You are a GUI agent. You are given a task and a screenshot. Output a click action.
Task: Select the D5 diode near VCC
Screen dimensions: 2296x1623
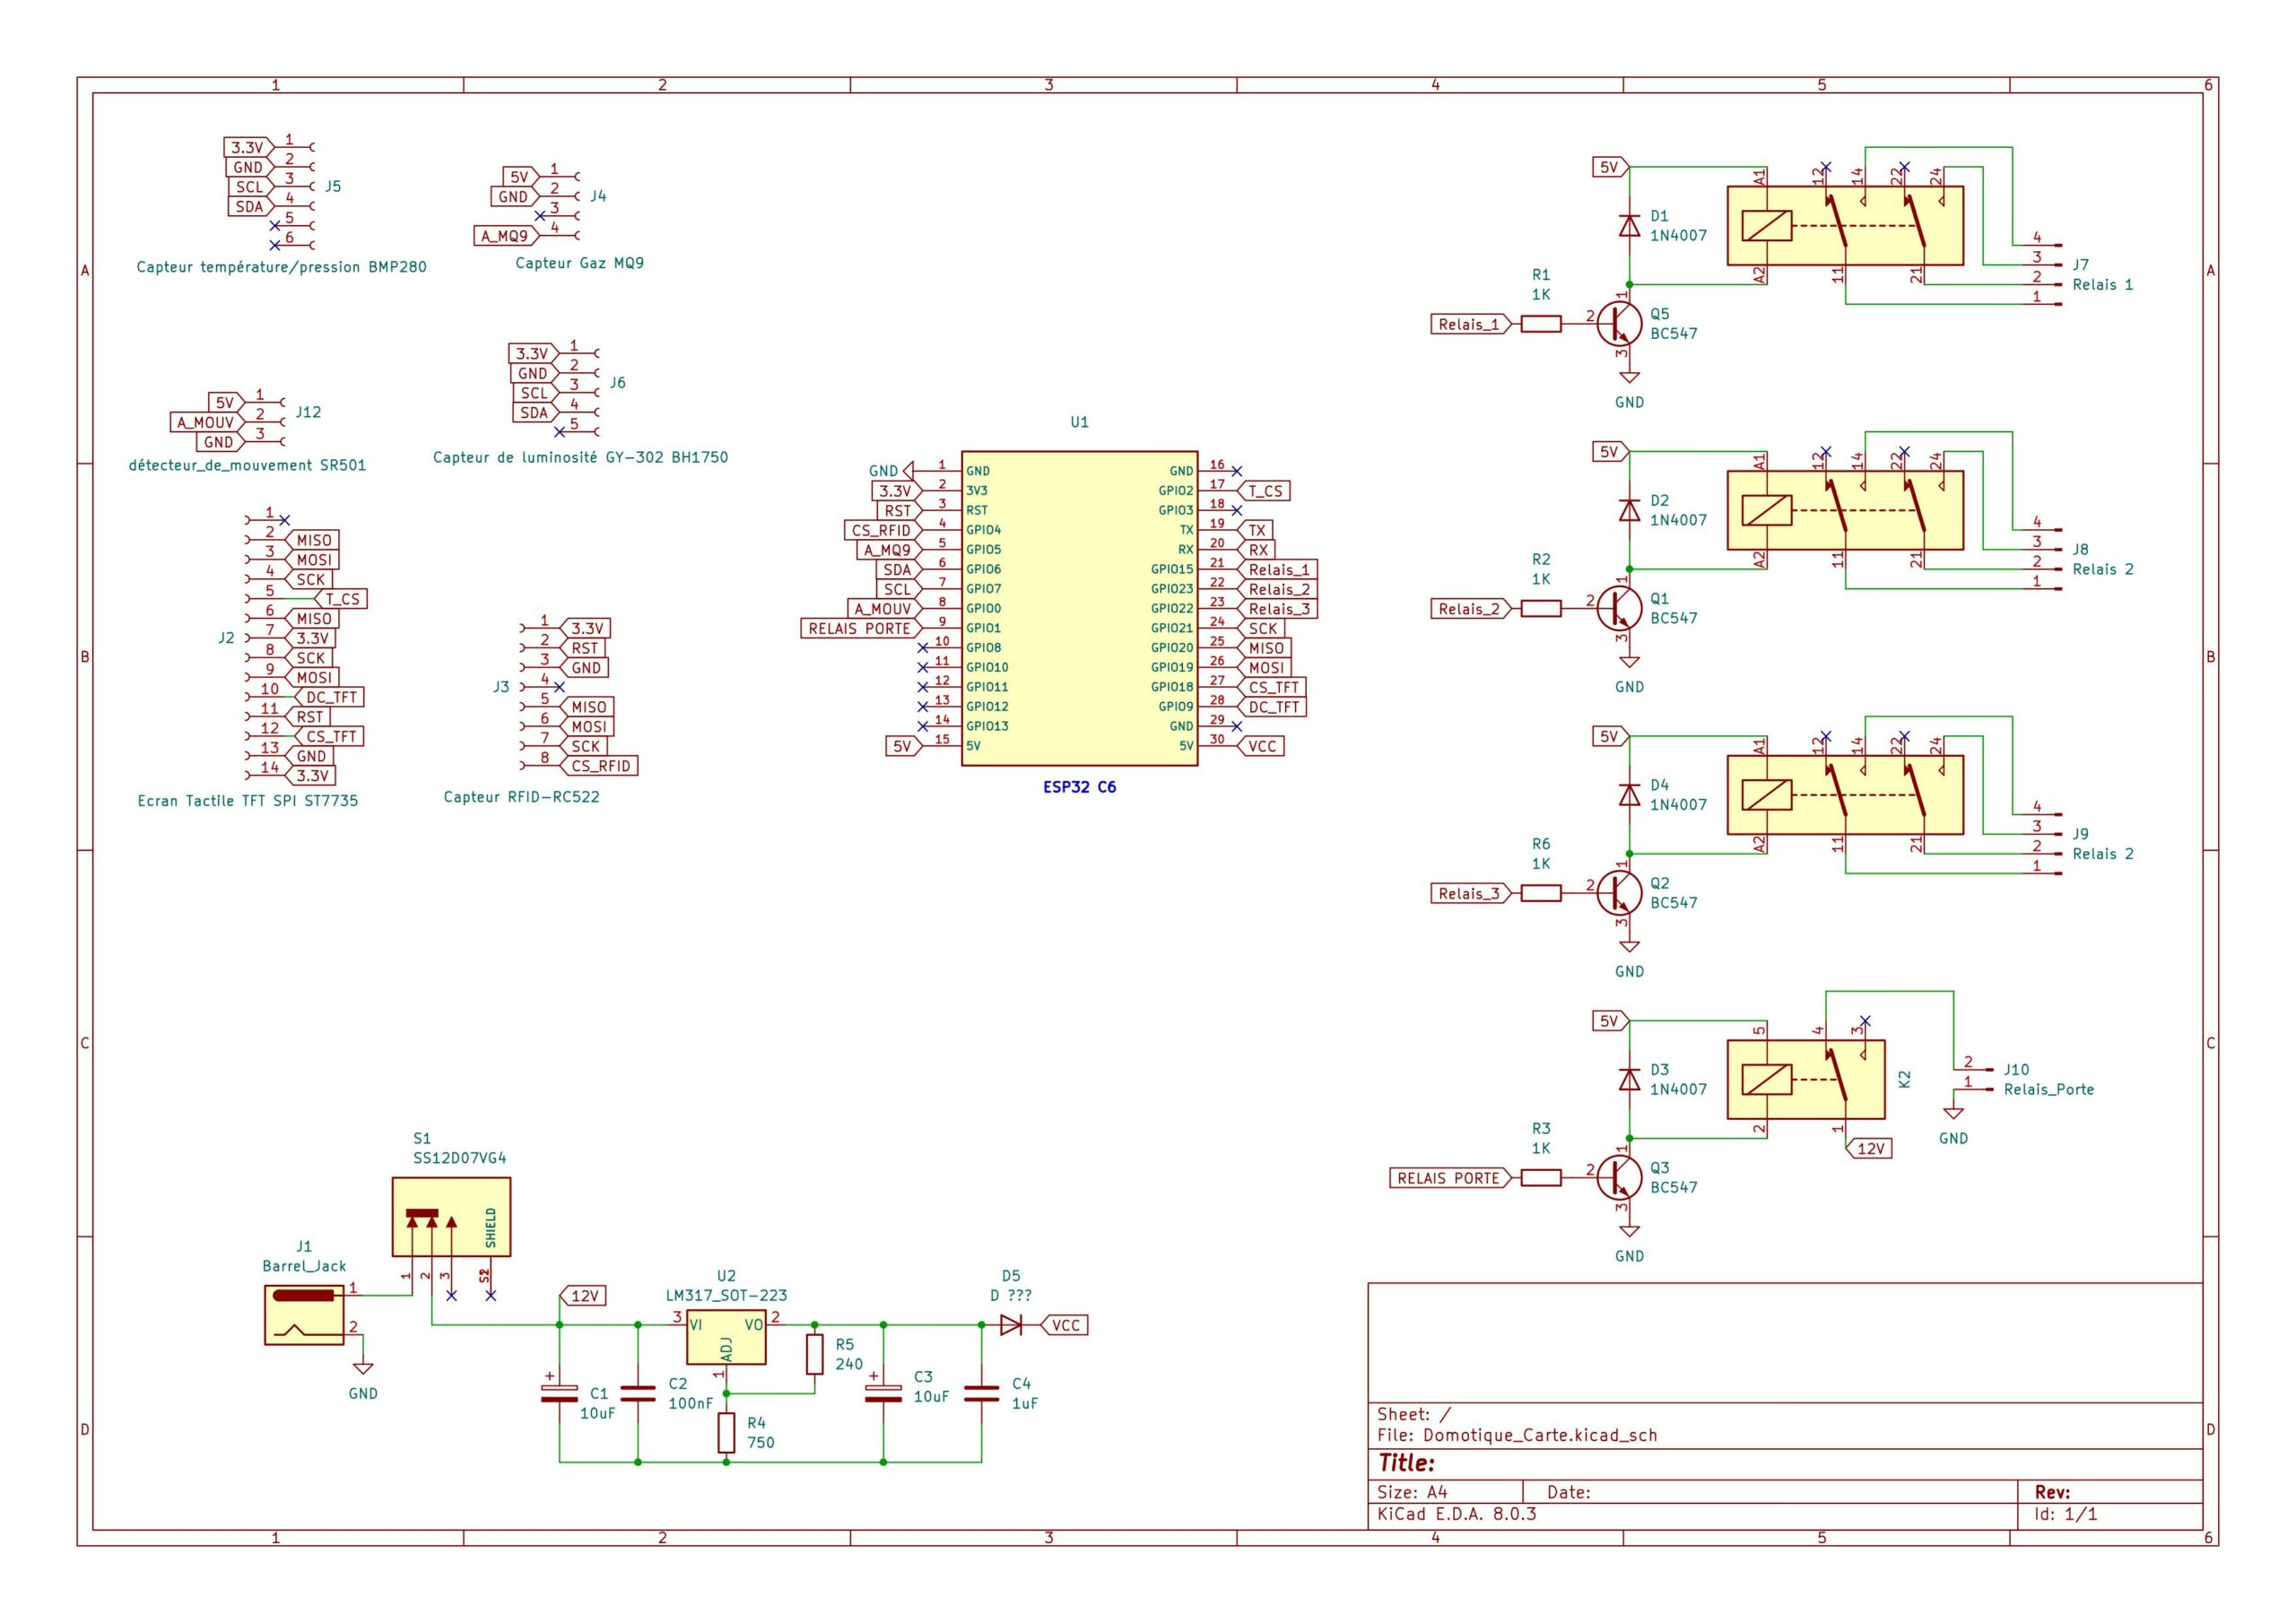click(1011, 1325)
